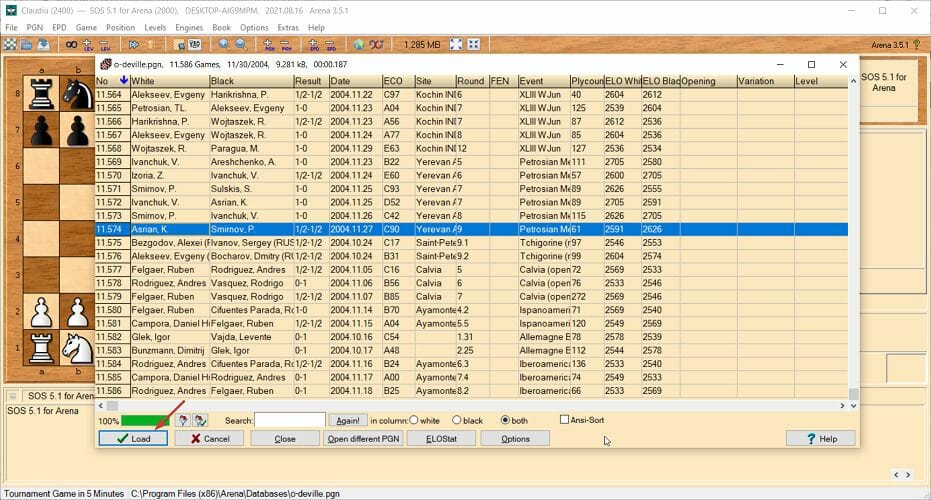Click the Cancel button
Image resolution: width=931 pixels, height=500 pixels.
[x=210, y=439]
